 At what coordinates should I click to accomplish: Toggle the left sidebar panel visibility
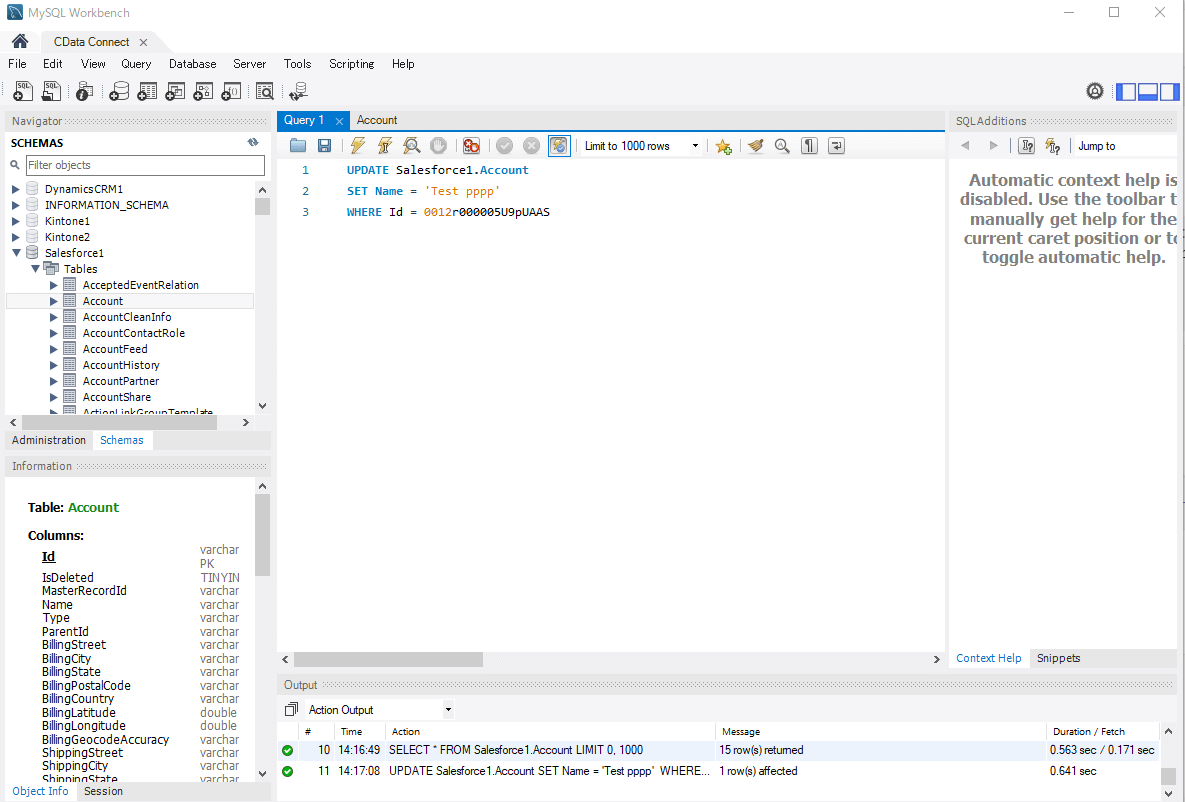point(1126,91)
